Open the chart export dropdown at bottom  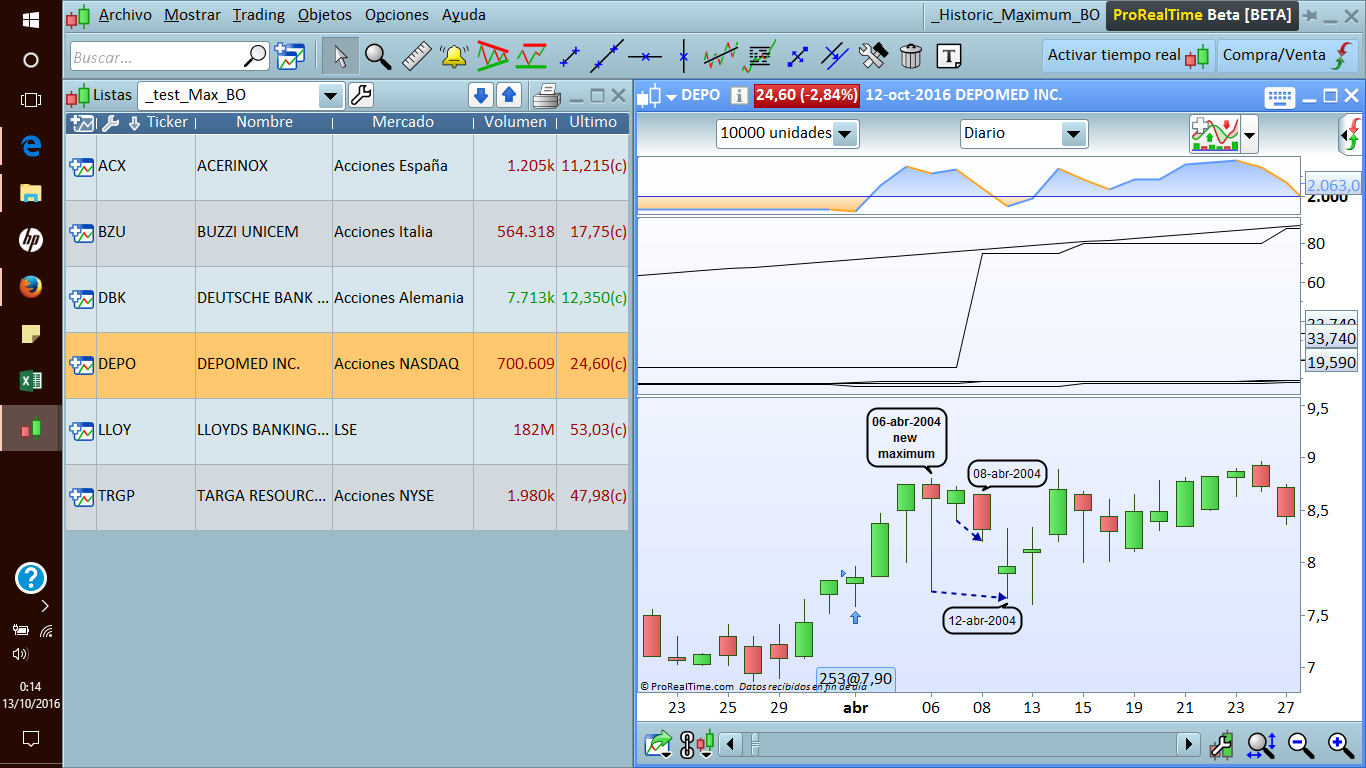coord(659,744)
